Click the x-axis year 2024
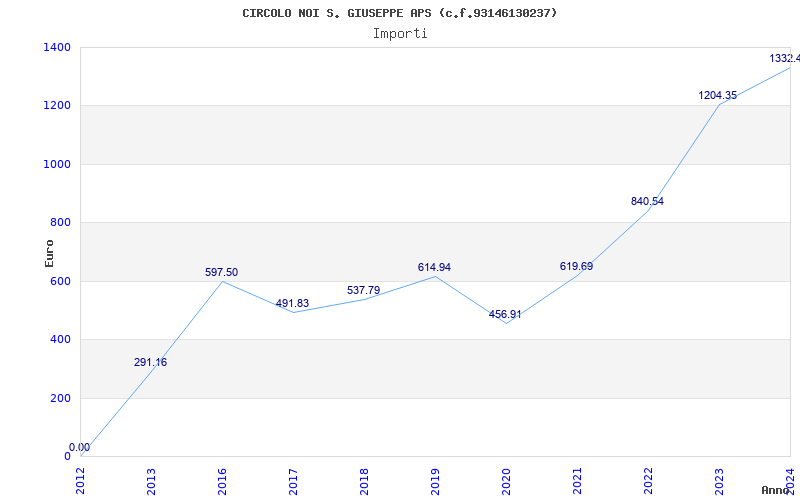800x500 pixels. tap(790, 481)
